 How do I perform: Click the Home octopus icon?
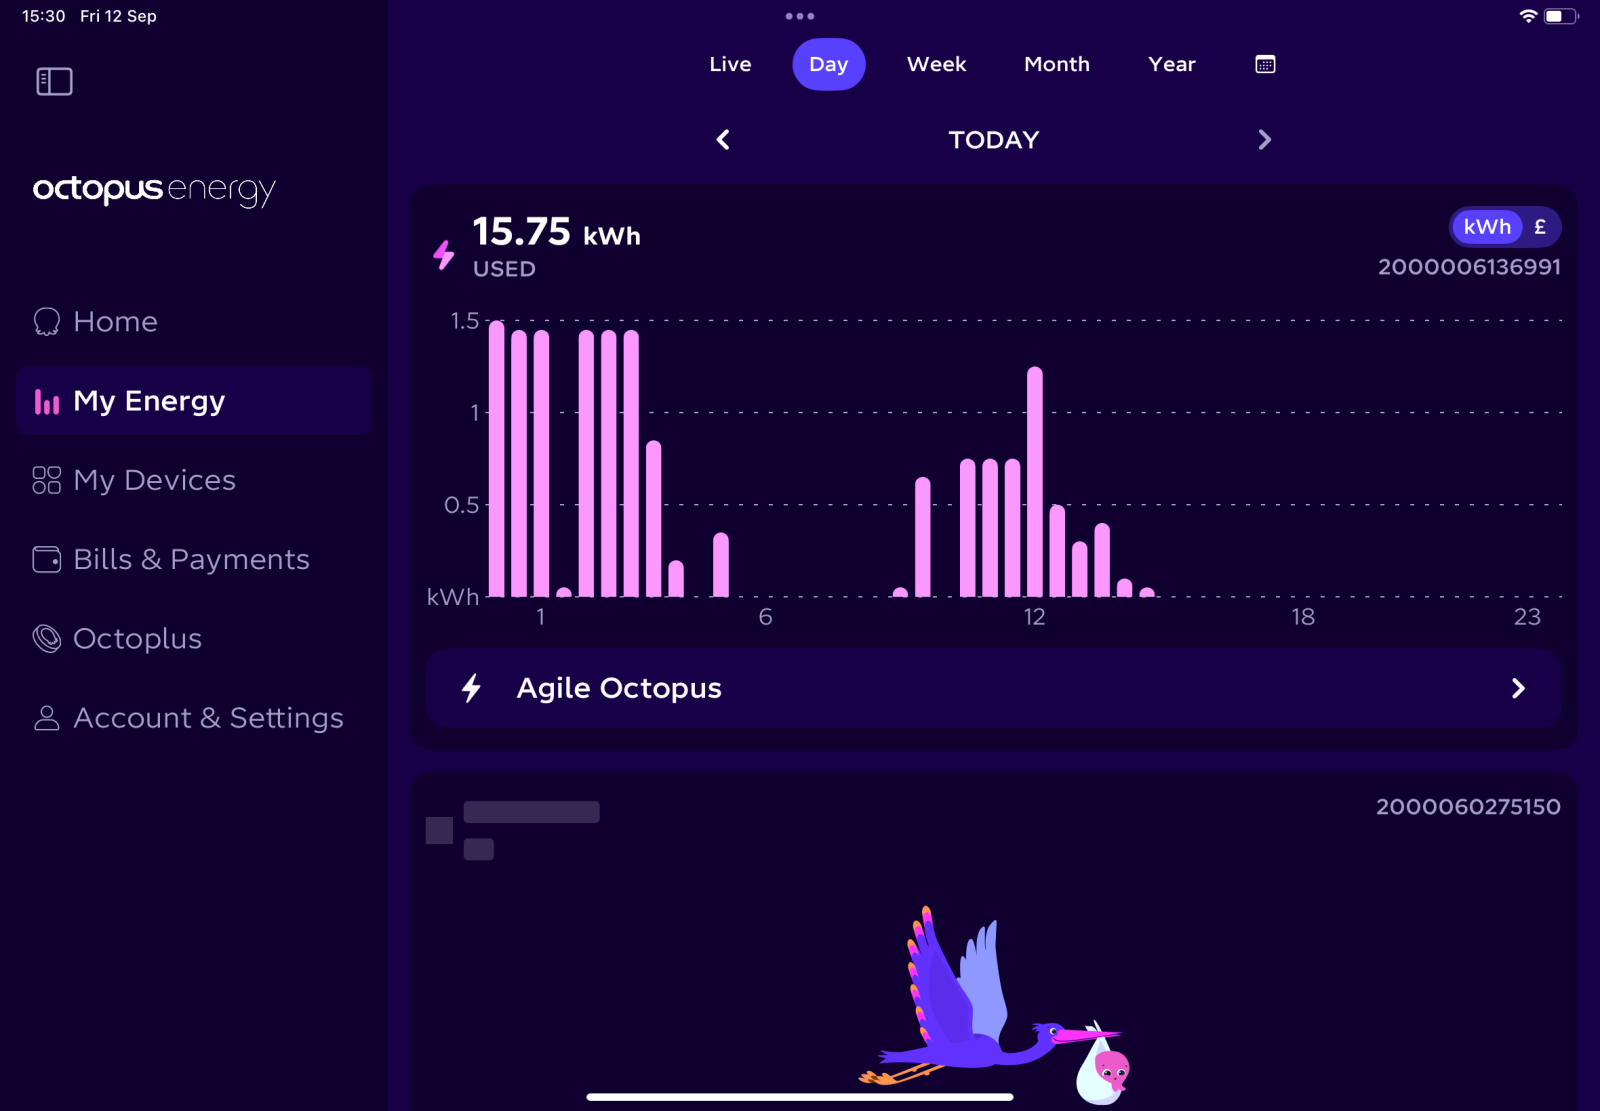pyautogui.click(x=47, y=321)
